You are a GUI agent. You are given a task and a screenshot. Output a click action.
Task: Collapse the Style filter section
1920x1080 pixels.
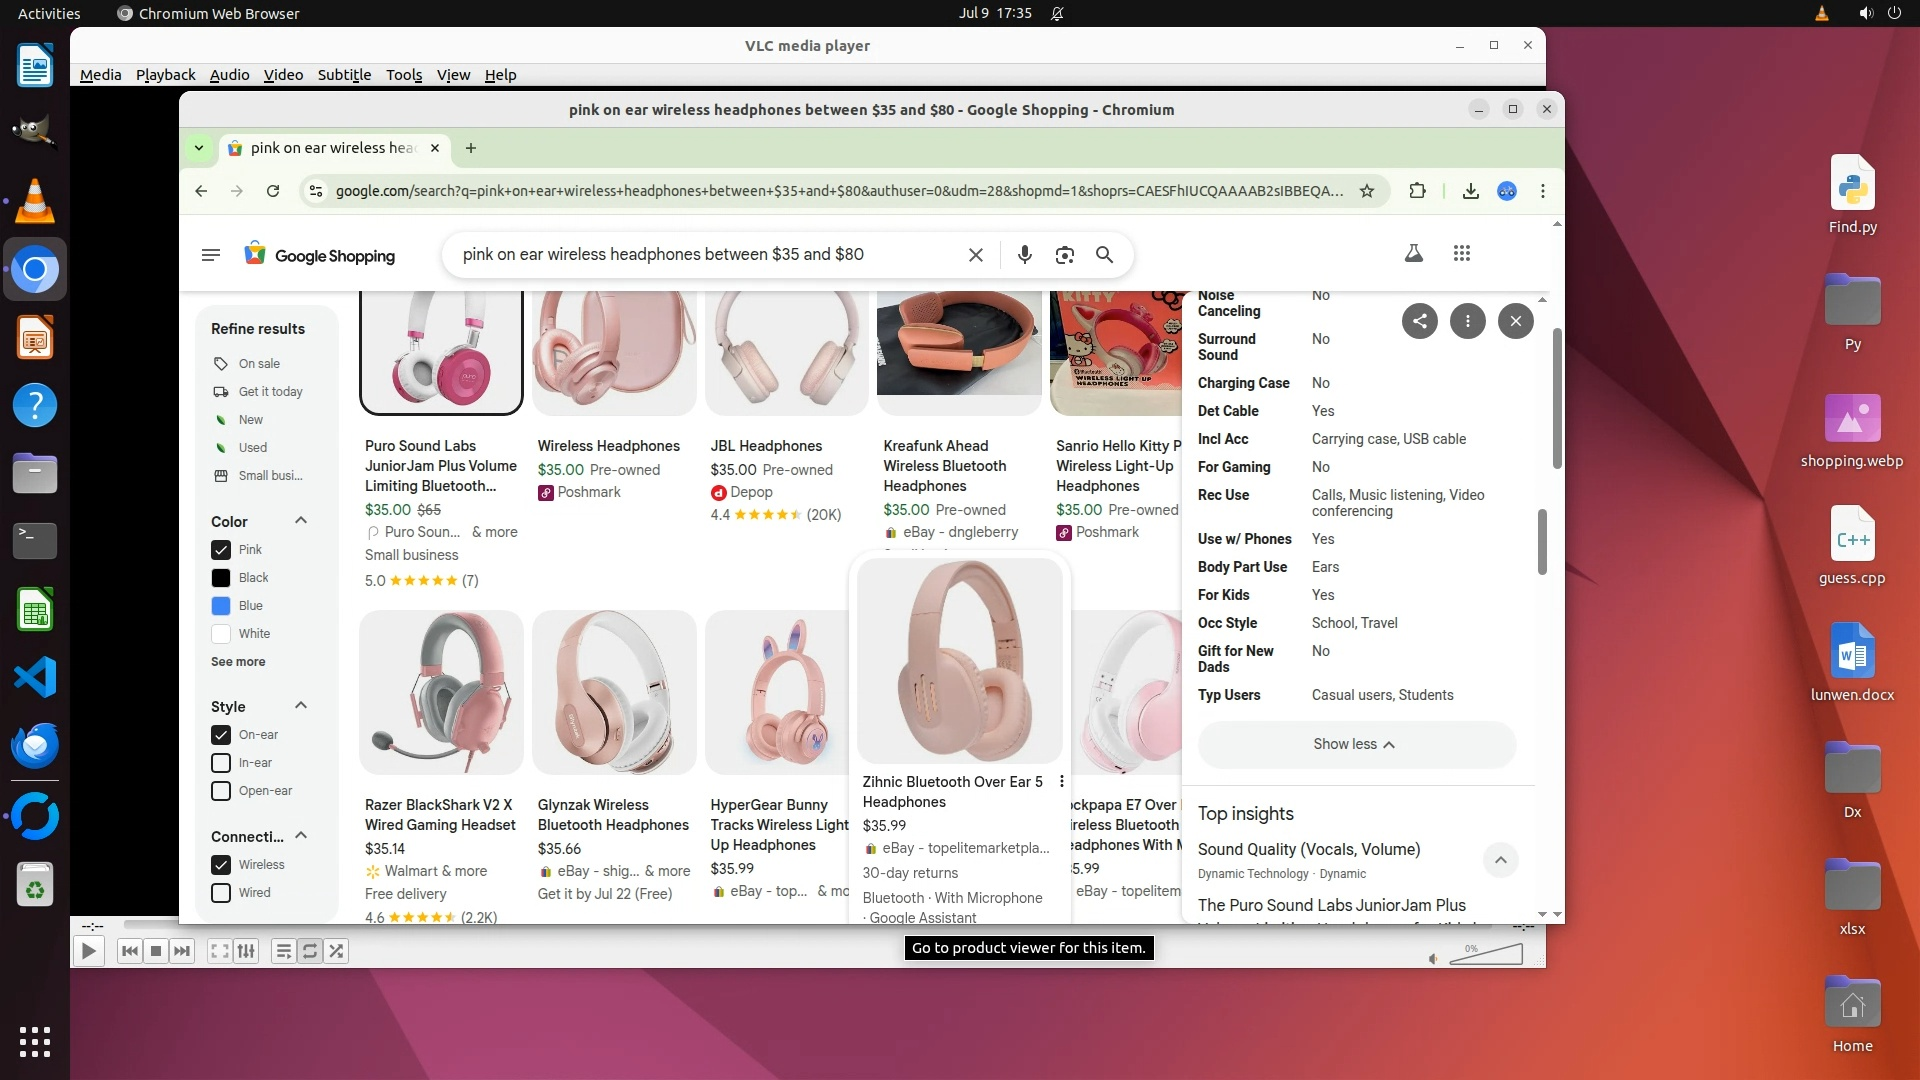coord(301,706)
